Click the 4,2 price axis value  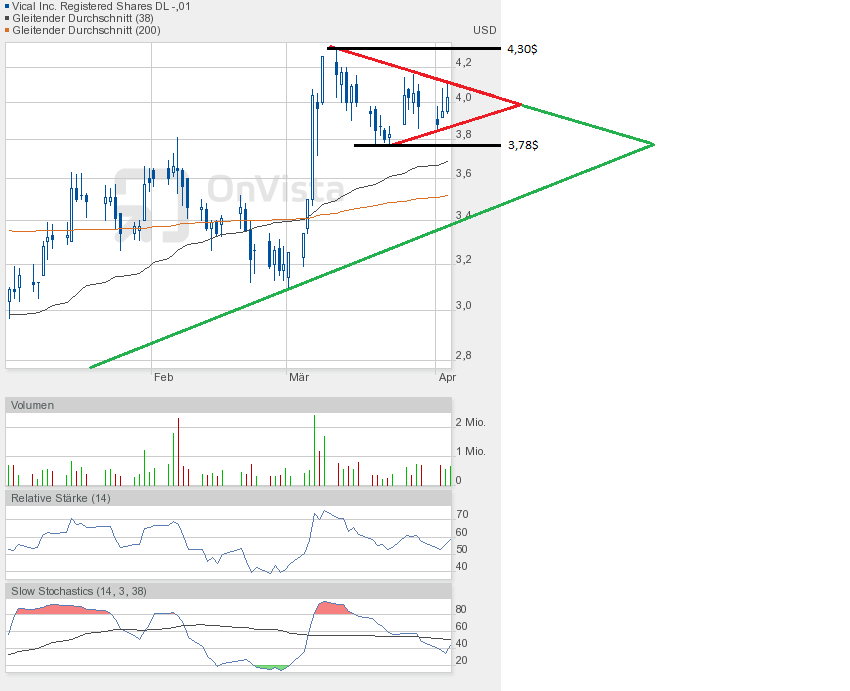pyautogui.click(x=463, y=62)
